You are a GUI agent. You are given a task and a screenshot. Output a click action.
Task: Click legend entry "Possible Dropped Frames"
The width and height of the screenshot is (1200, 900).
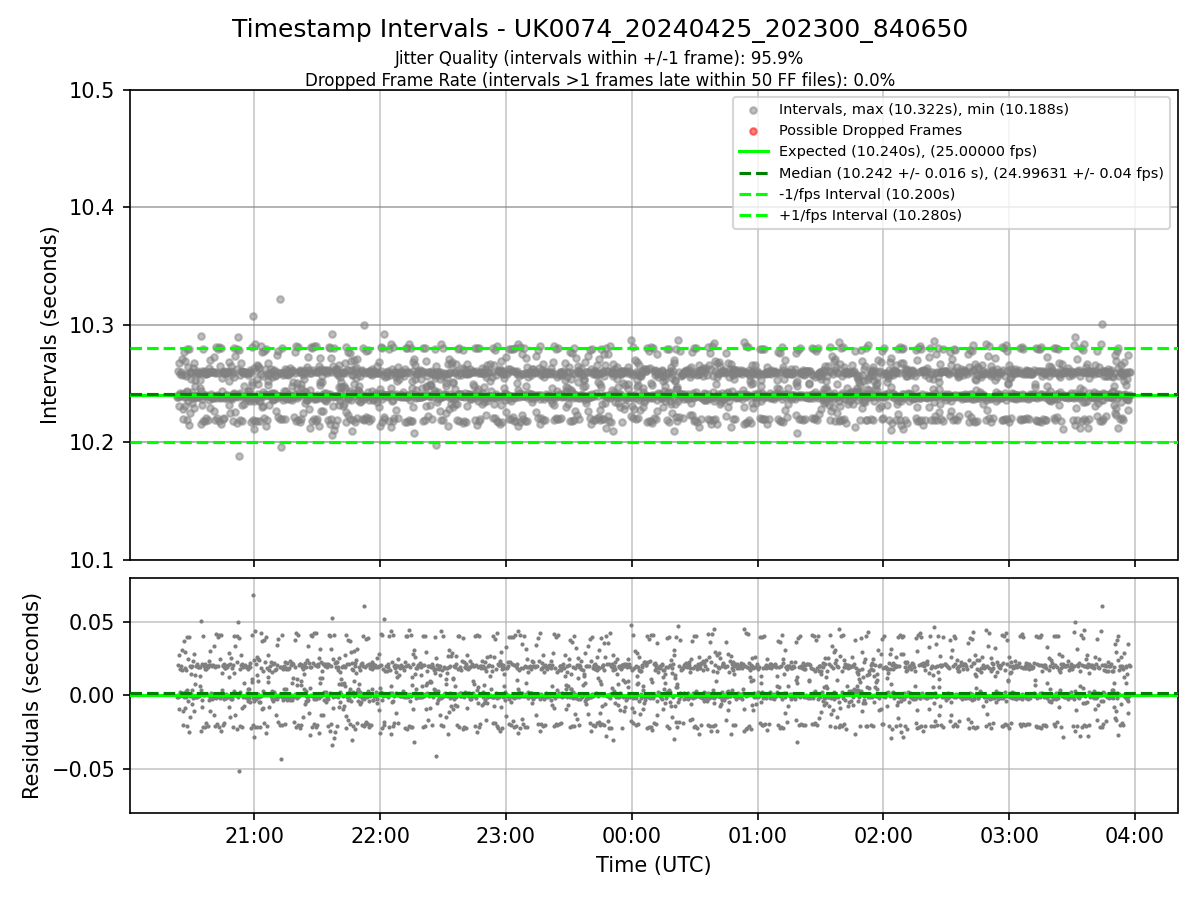[870, 130]
